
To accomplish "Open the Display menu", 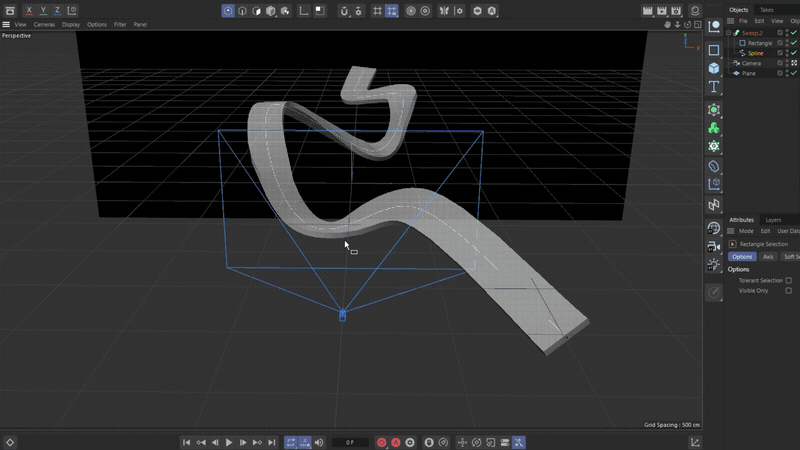I will pos(71,24).
